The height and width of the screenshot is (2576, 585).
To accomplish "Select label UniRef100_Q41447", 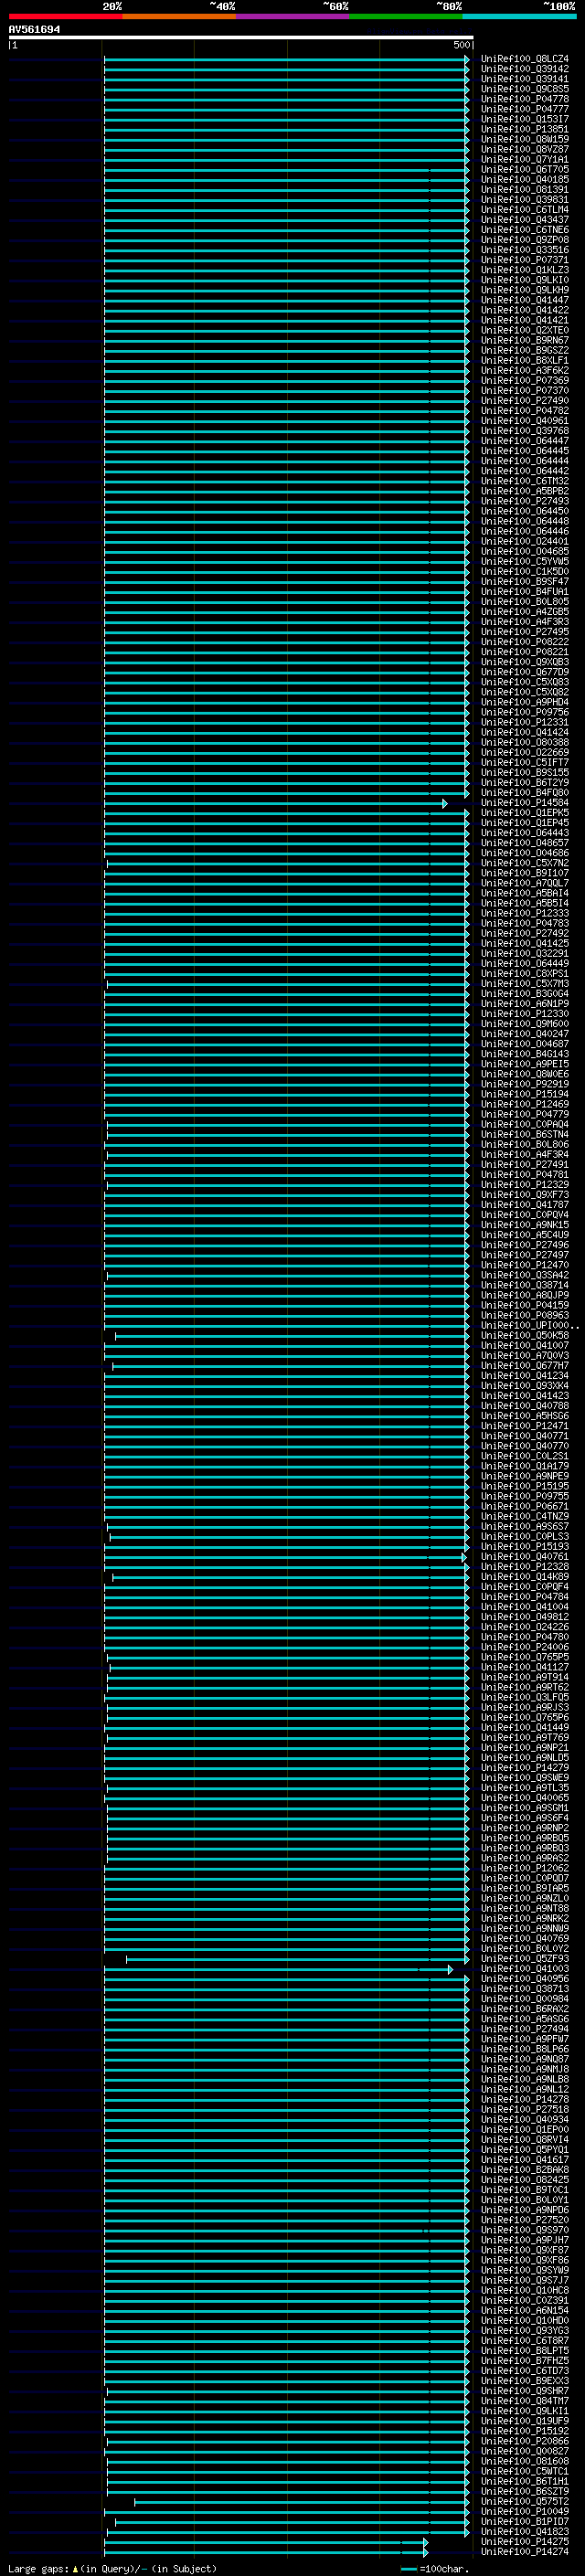I will tap(524, 300).
